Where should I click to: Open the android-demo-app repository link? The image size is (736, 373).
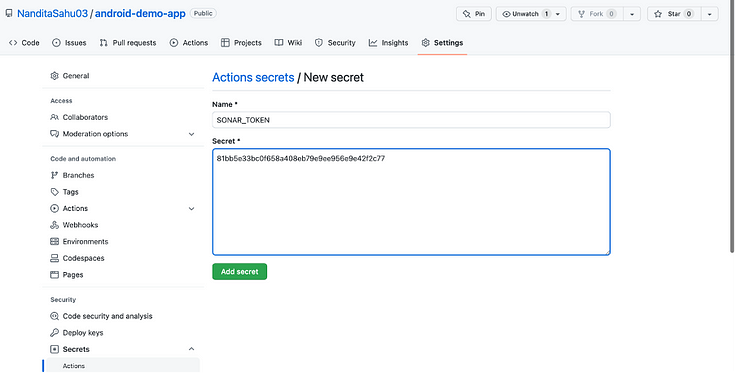140,14
